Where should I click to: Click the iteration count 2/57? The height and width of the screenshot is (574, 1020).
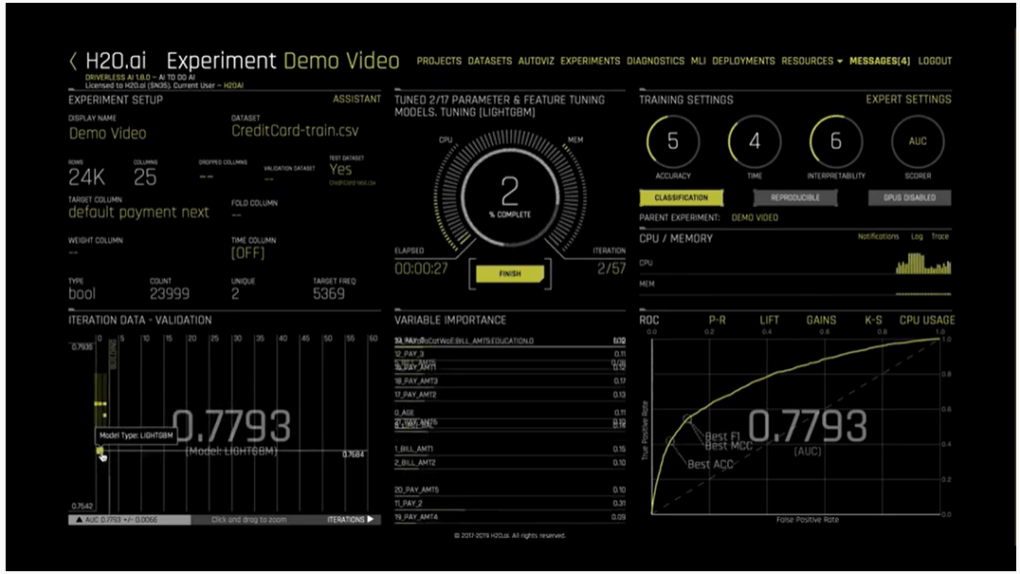(611, 269)
